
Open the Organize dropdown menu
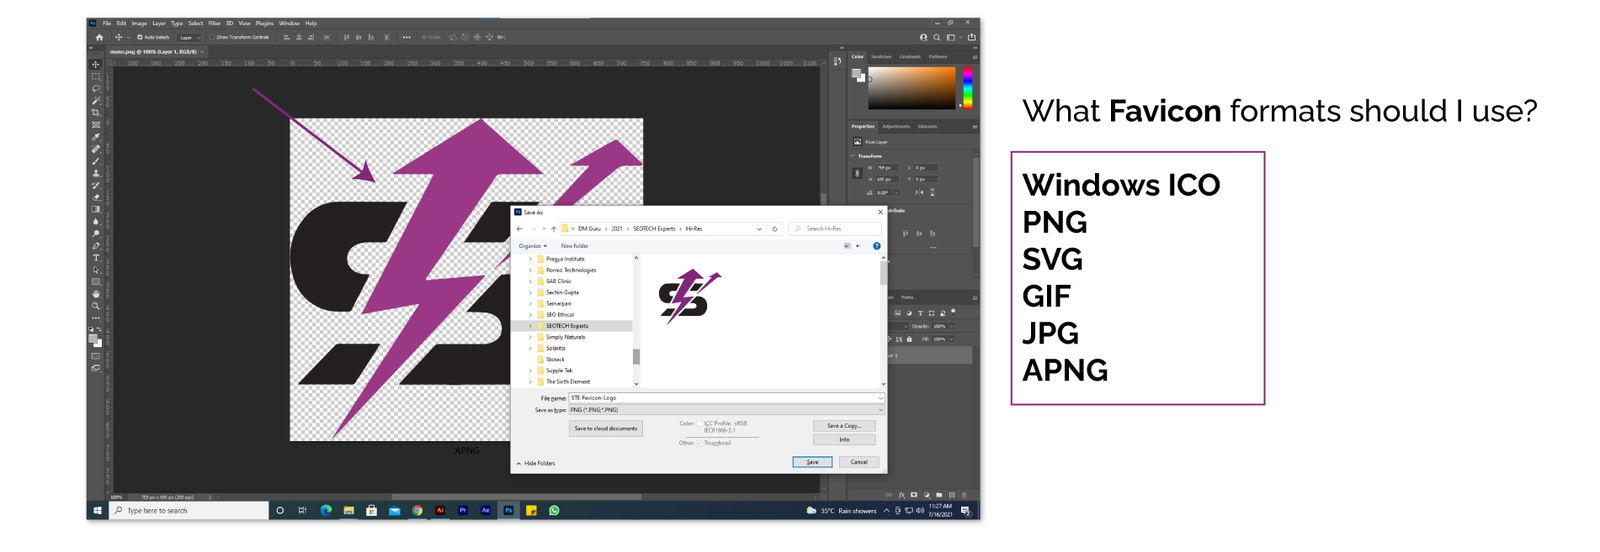533,246
